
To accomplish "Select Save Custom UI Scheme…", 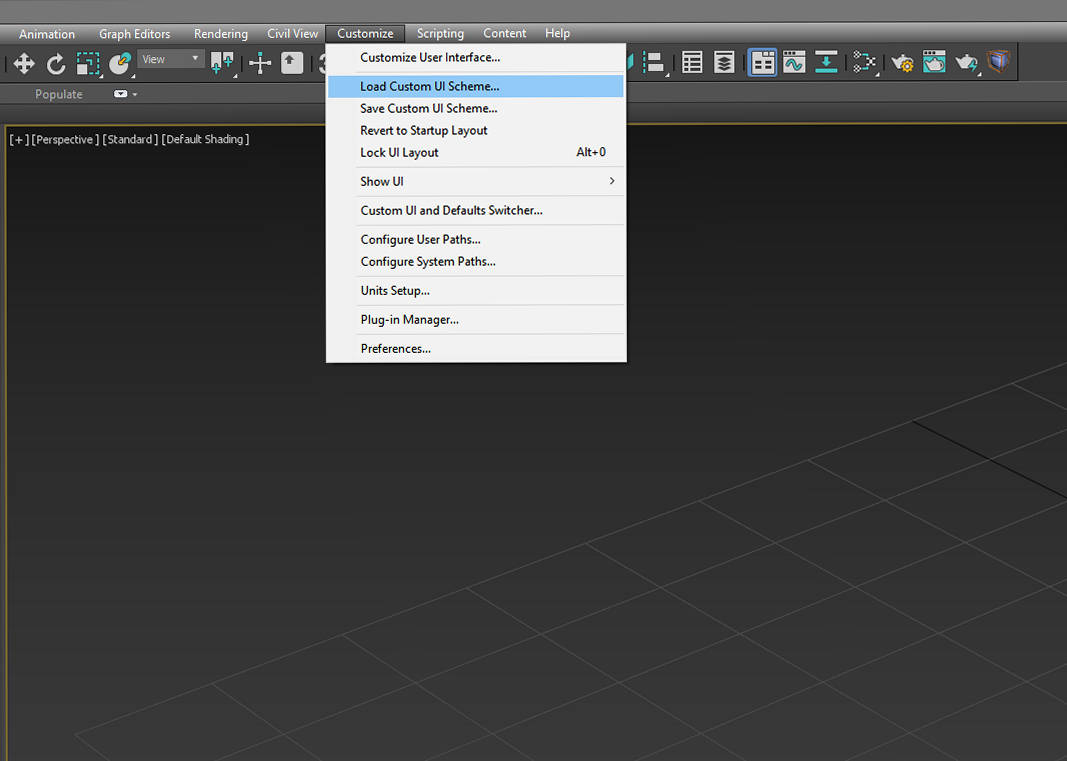I will click(476, 108).
